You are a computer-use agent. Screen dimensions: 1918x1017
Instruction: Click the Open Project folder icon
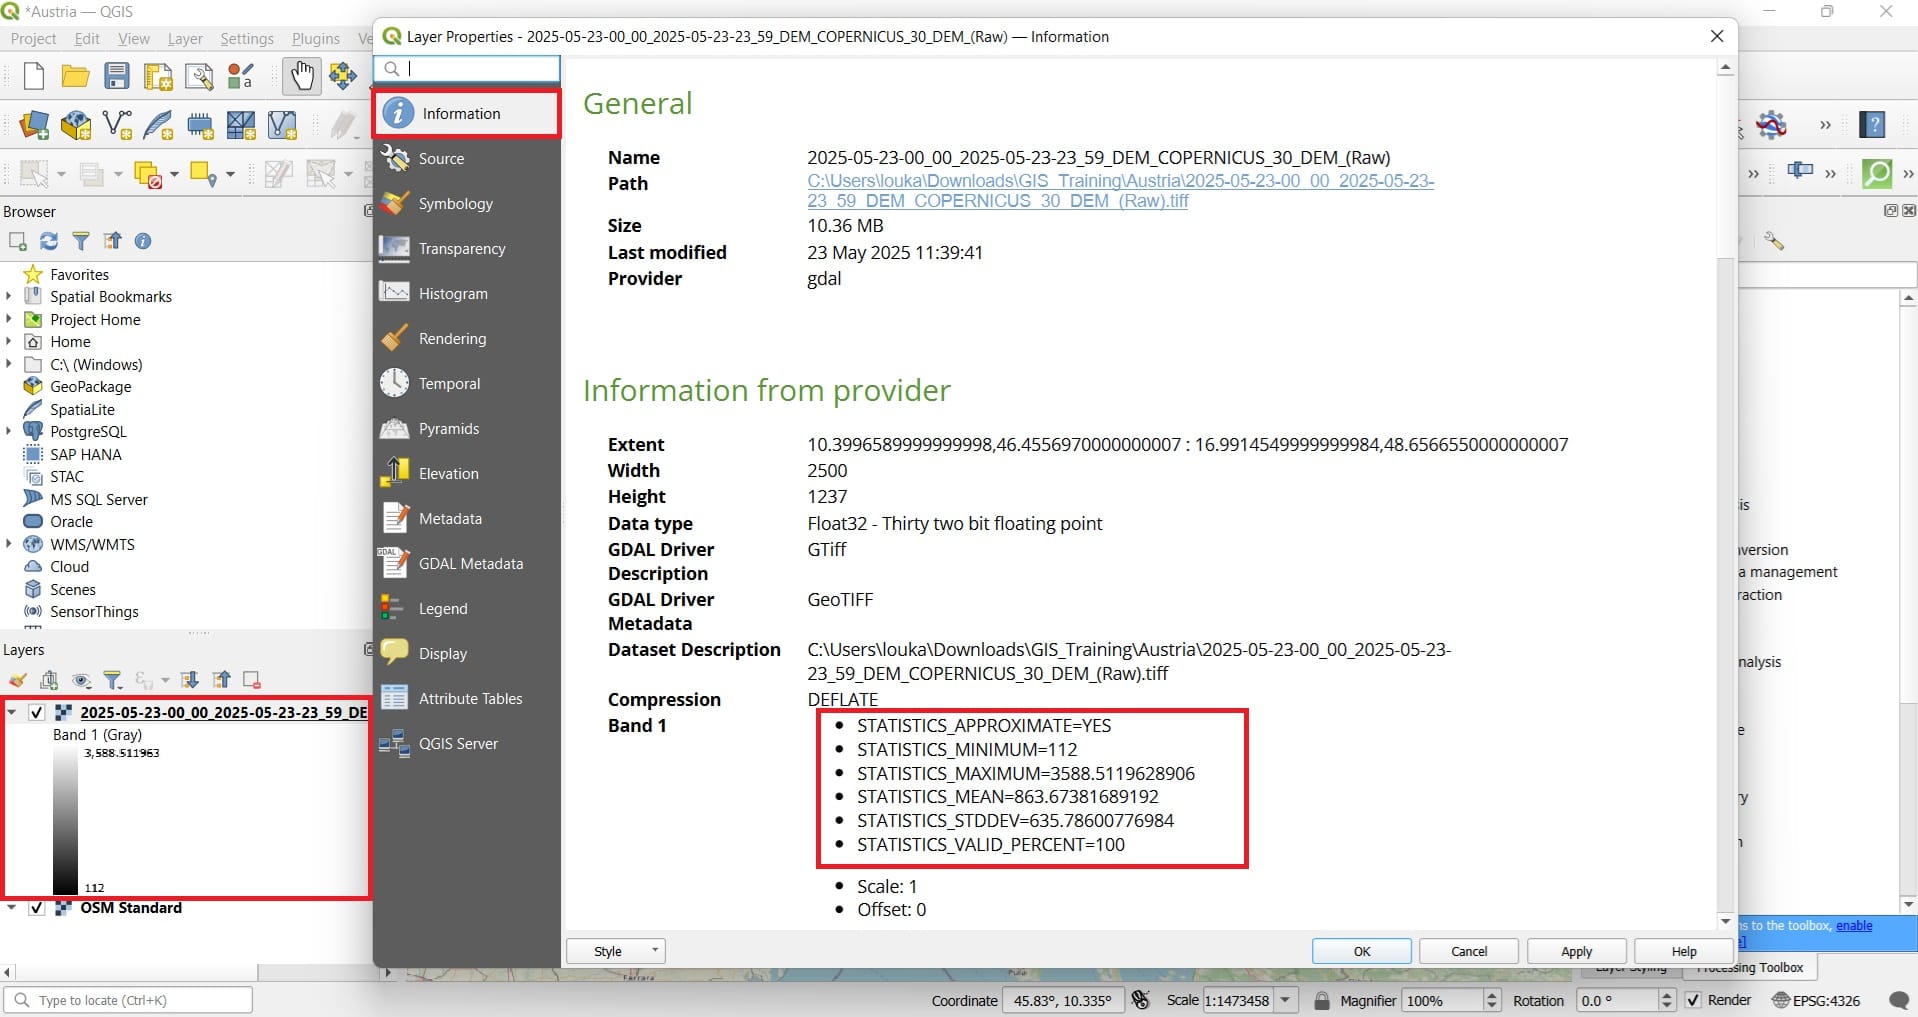pos(75,76)
